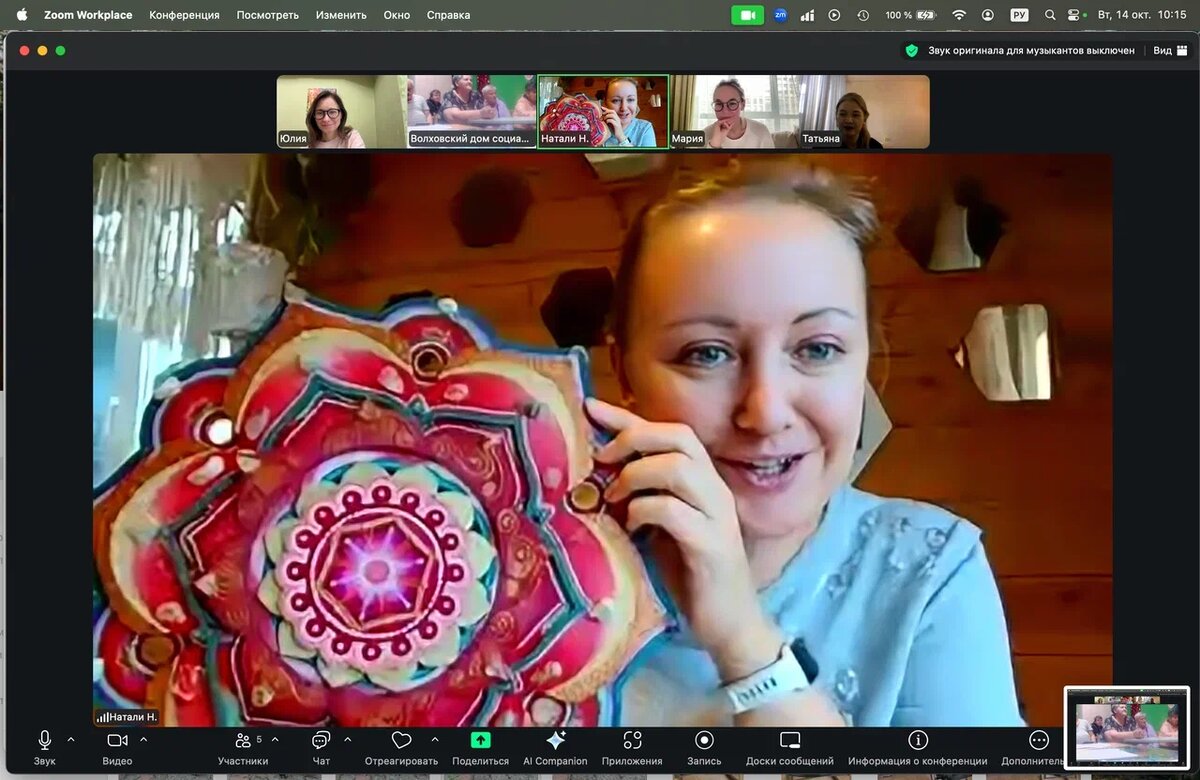The image size is (1200, 780).
Task: Click the Натали Н. name label on main video
Action: tap(127, 717)
